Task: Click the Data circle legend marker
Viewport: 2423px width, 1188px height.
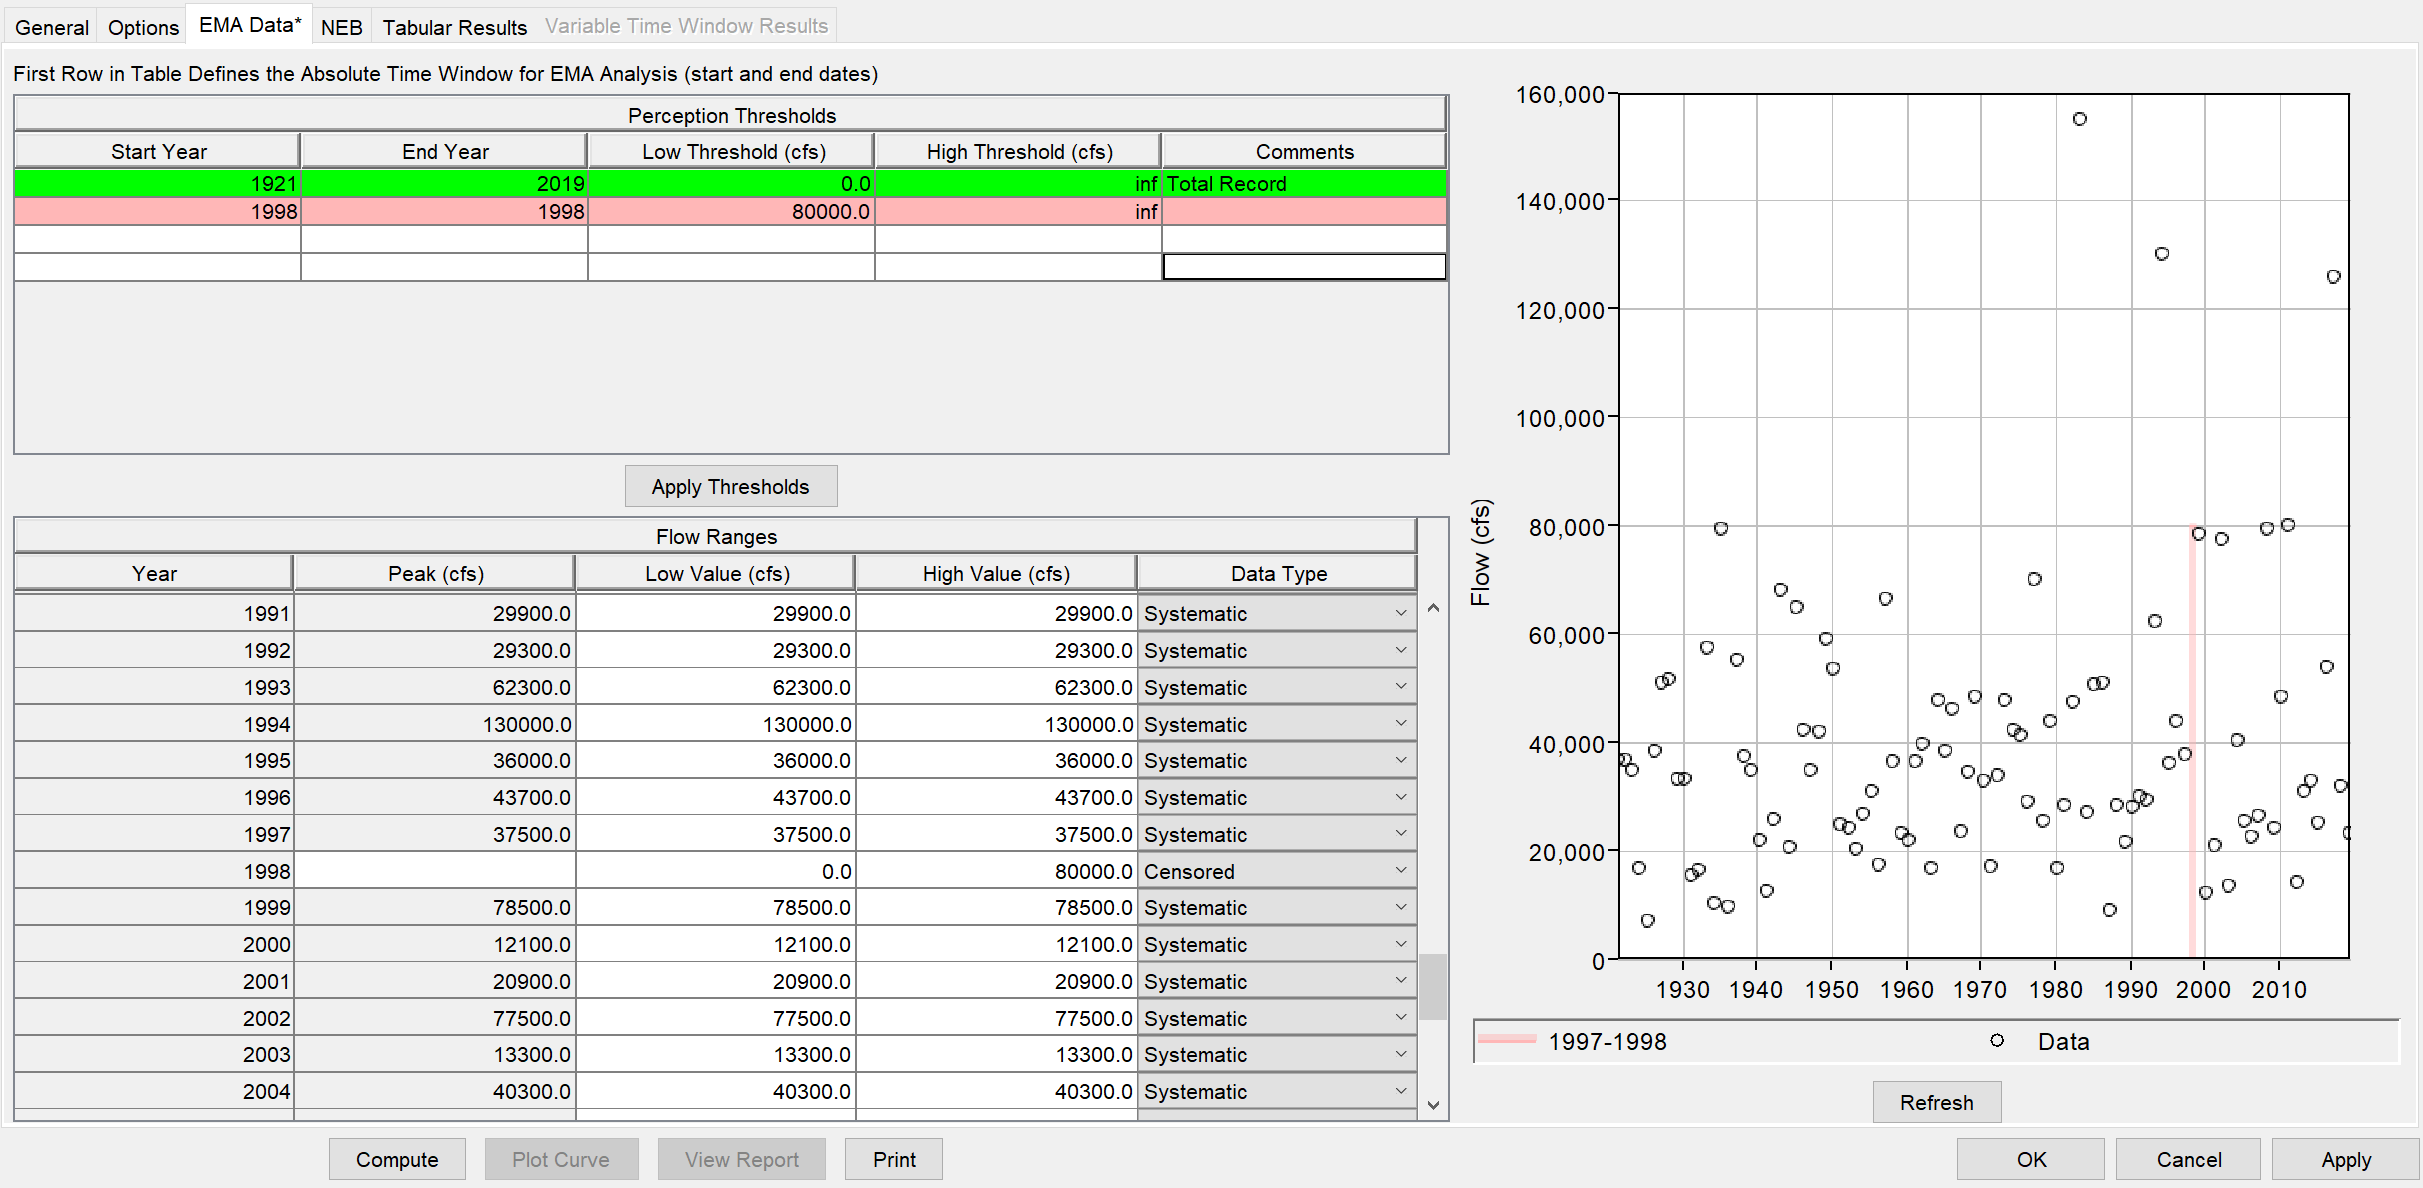Action: coord(1996,1040)
